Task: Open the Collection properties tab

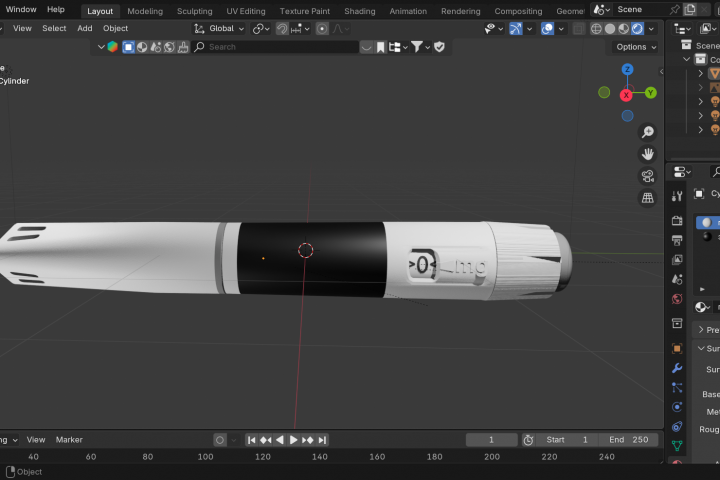Action: tap(677, 323)
